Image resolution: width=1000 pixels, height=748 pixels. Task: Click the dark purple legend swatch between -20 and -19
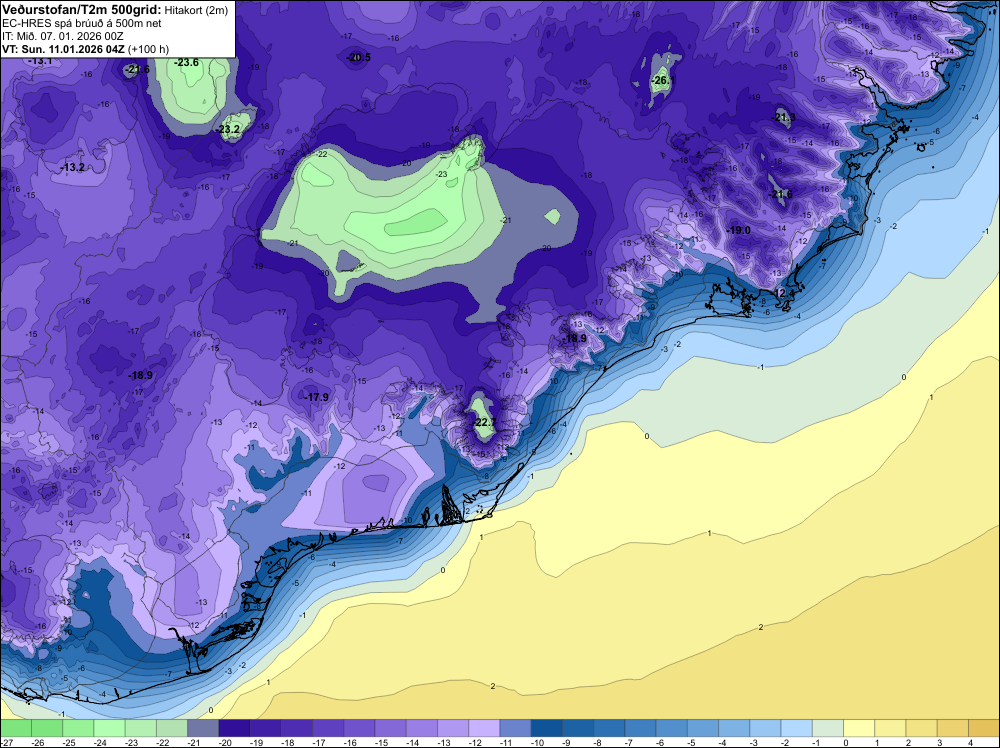coord(234,728)
